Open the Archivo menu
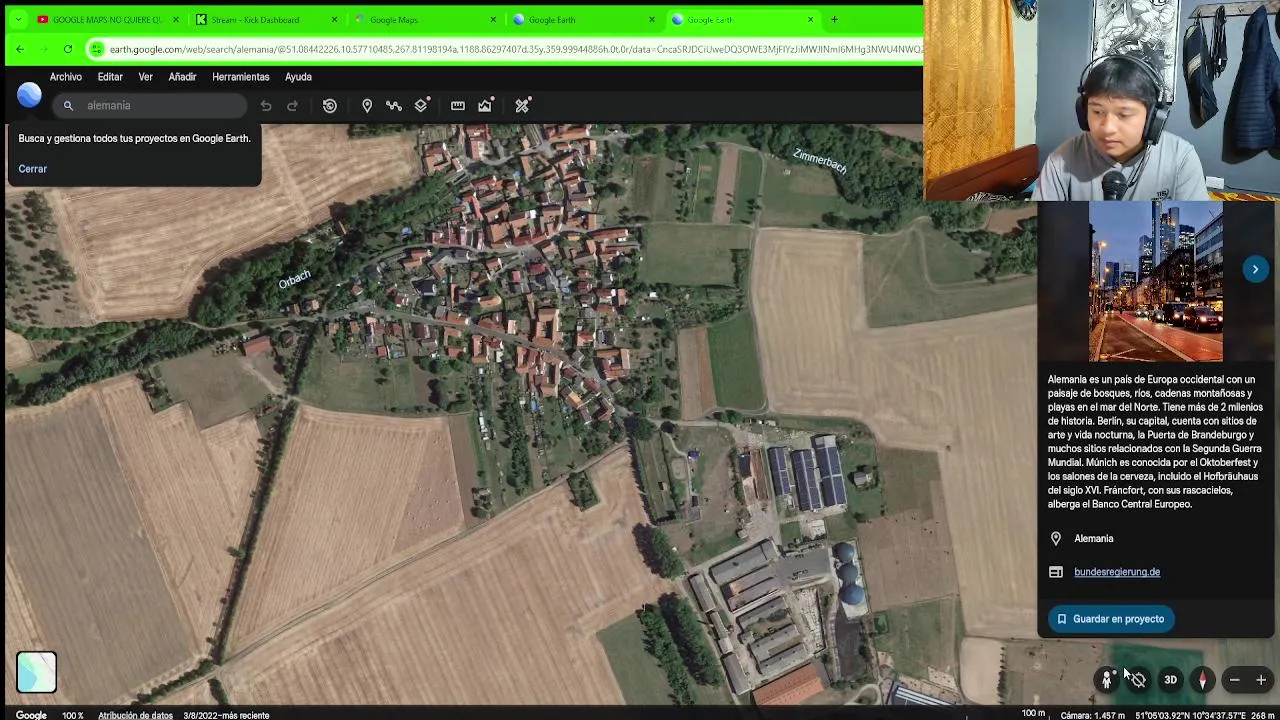The image size is (1280, 720). pos(66,77)
